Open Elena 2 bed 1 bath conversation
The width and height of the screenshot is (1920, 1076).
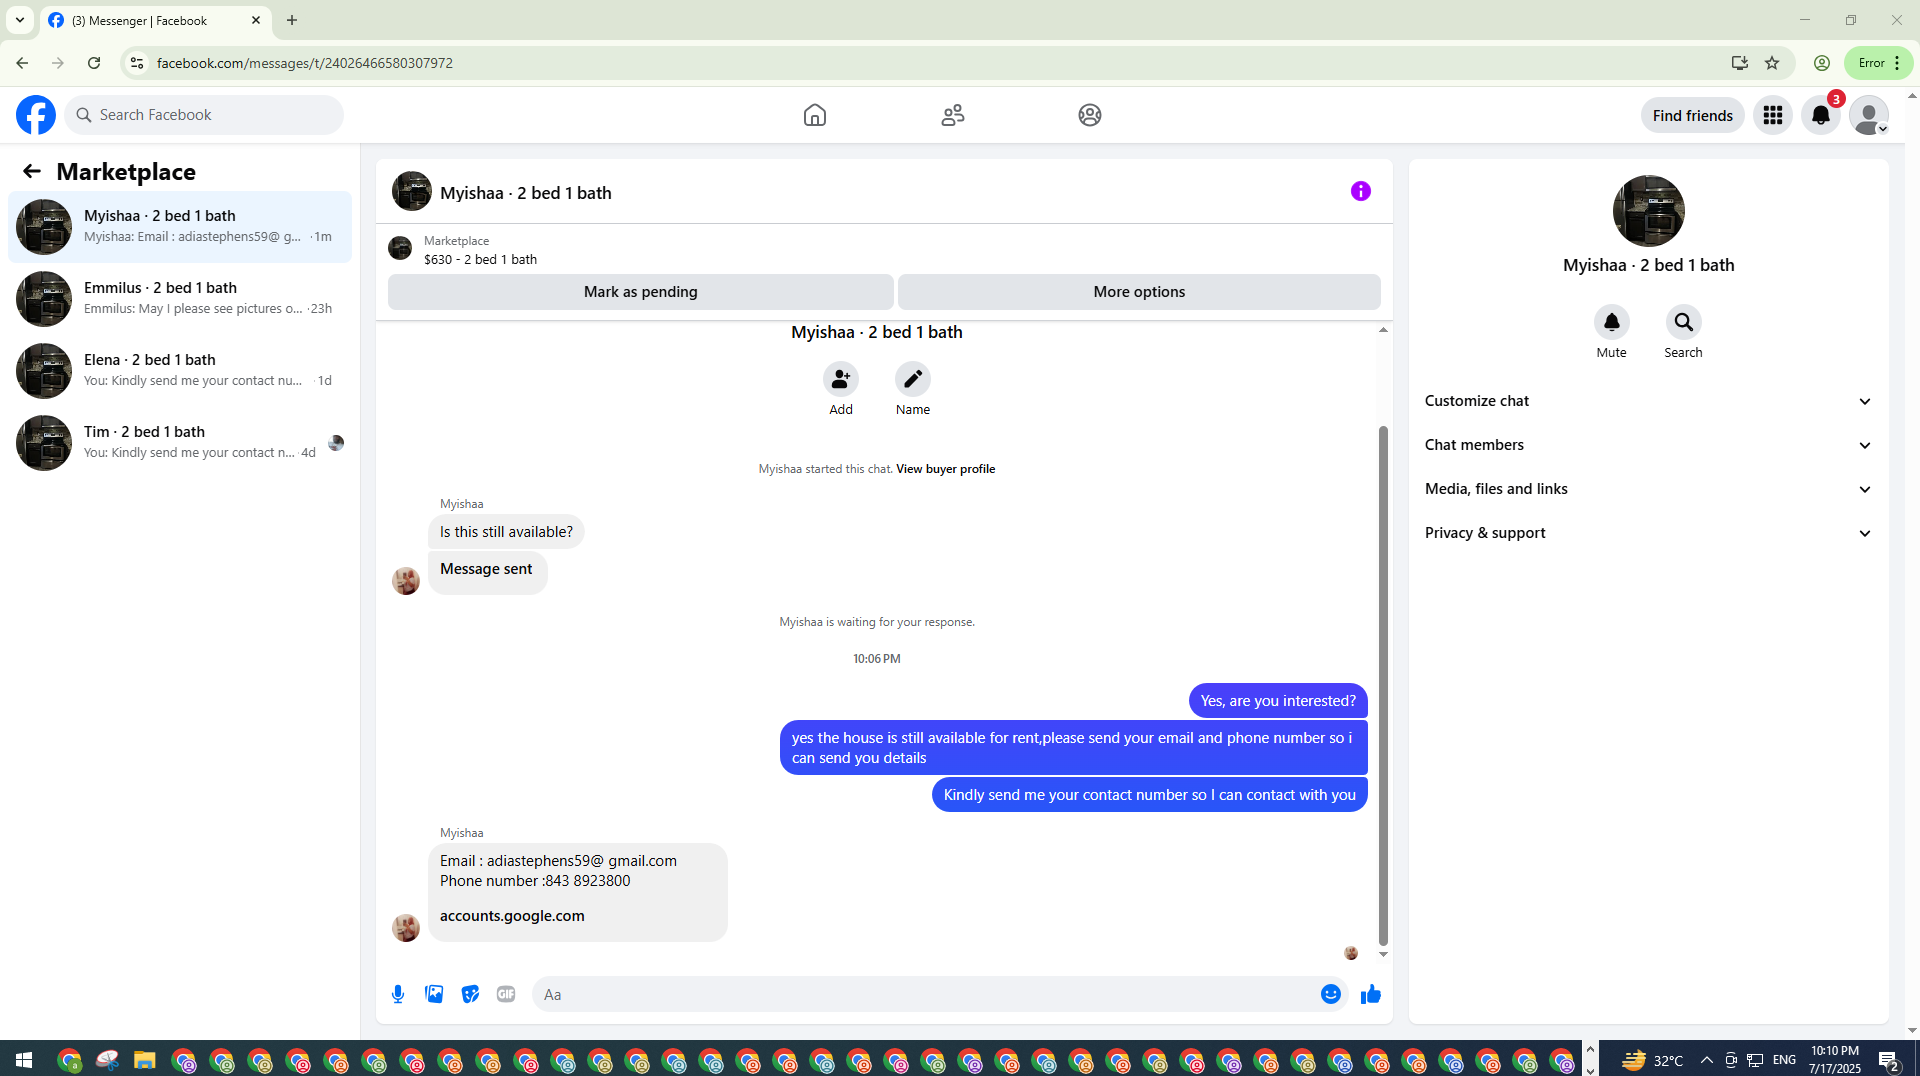tap(180, 371)
